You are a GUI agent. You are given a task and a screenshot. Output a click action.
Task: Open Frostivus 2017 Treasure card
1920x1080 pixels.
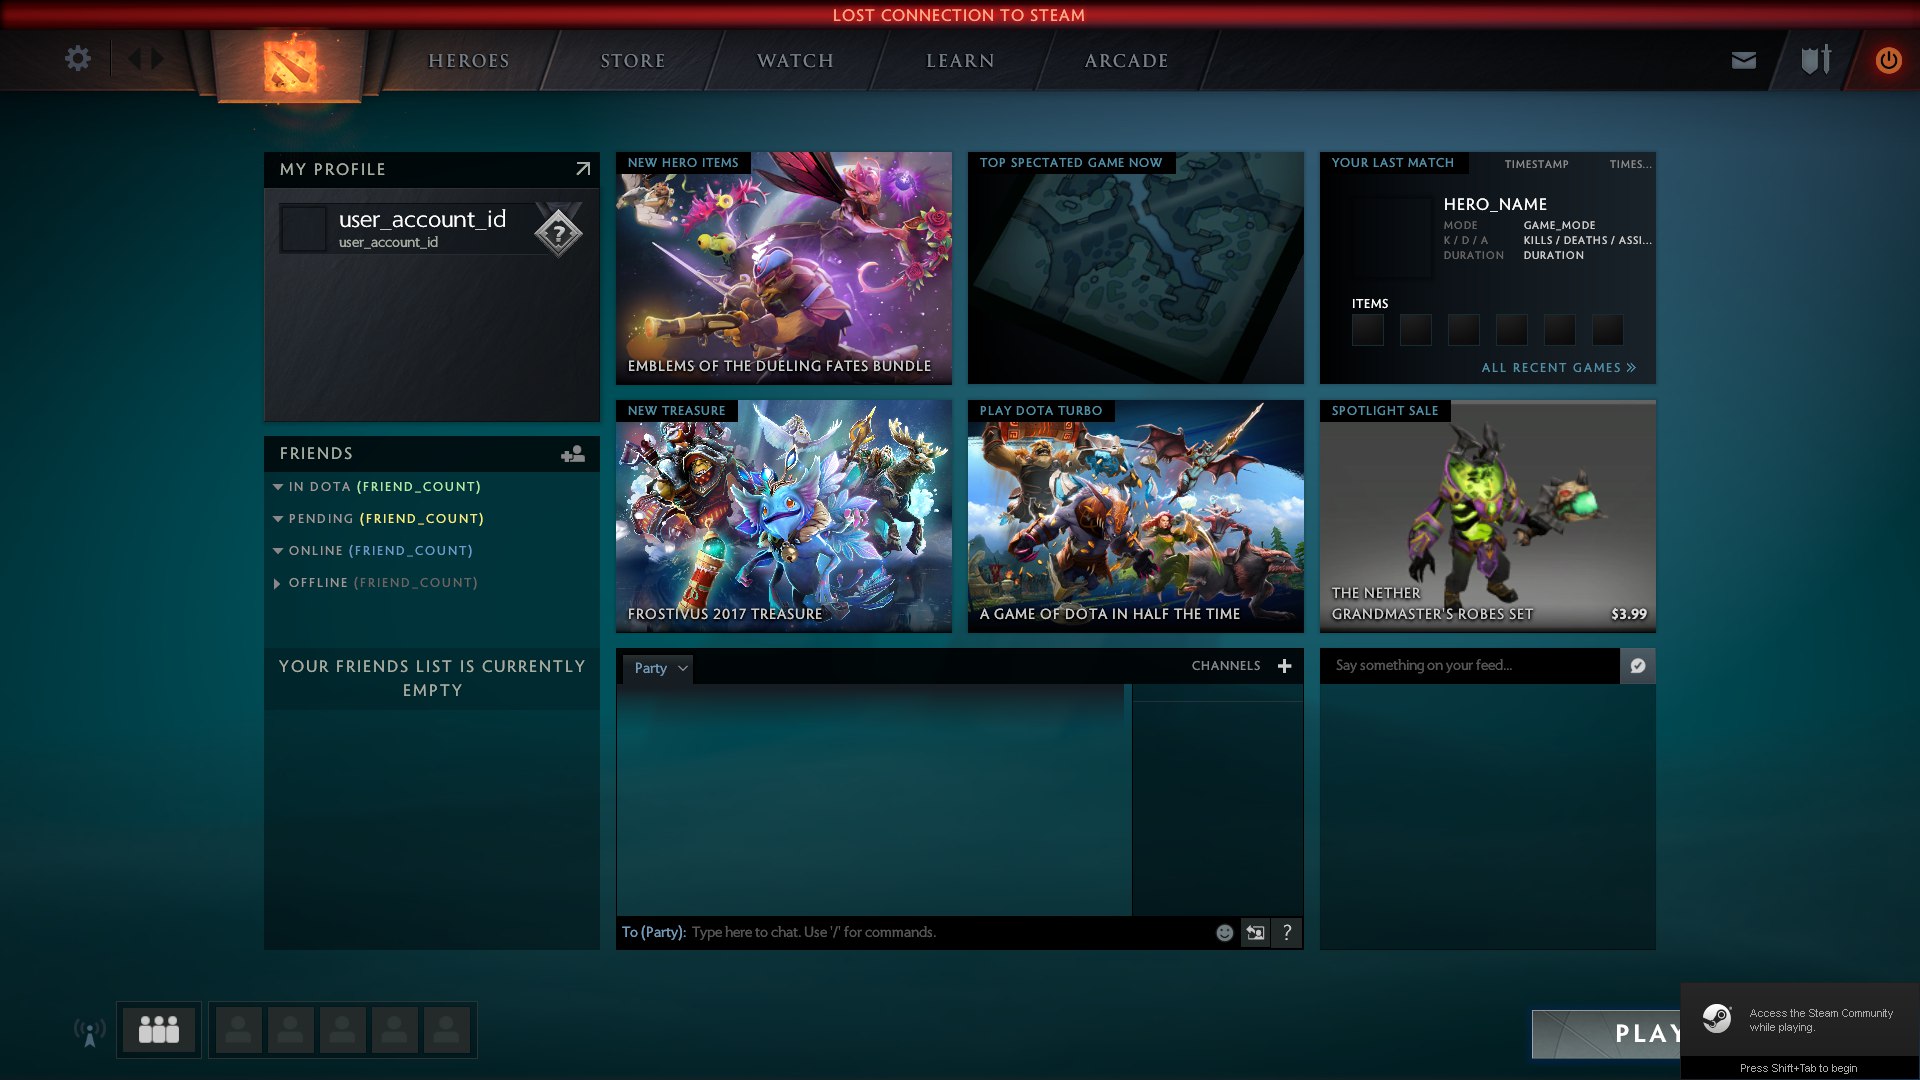click(x=784, y=516)
